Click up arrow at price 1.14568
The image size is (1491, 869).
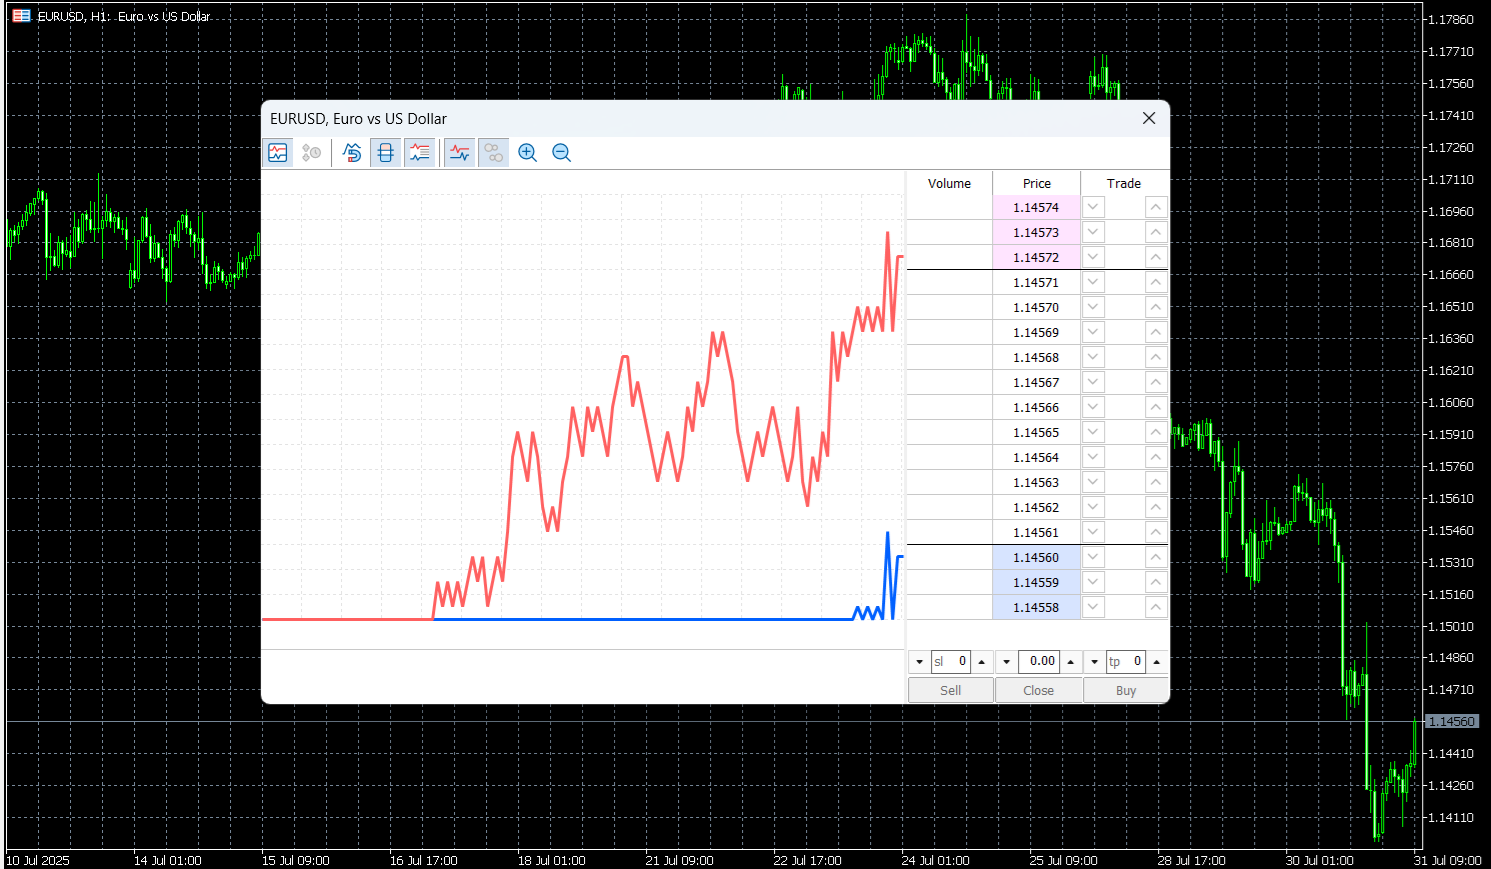(x=1156, y=357)
